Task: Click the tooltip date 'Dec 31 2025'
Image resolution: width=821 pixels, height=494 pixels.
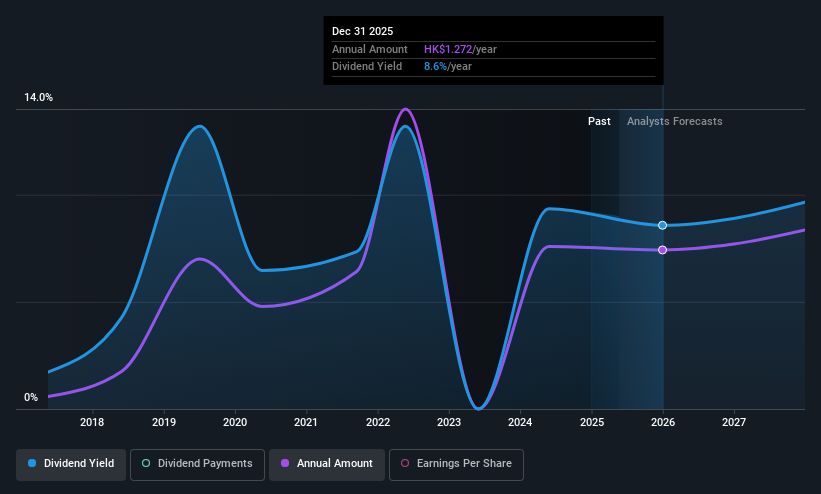Action: (362, 31)
